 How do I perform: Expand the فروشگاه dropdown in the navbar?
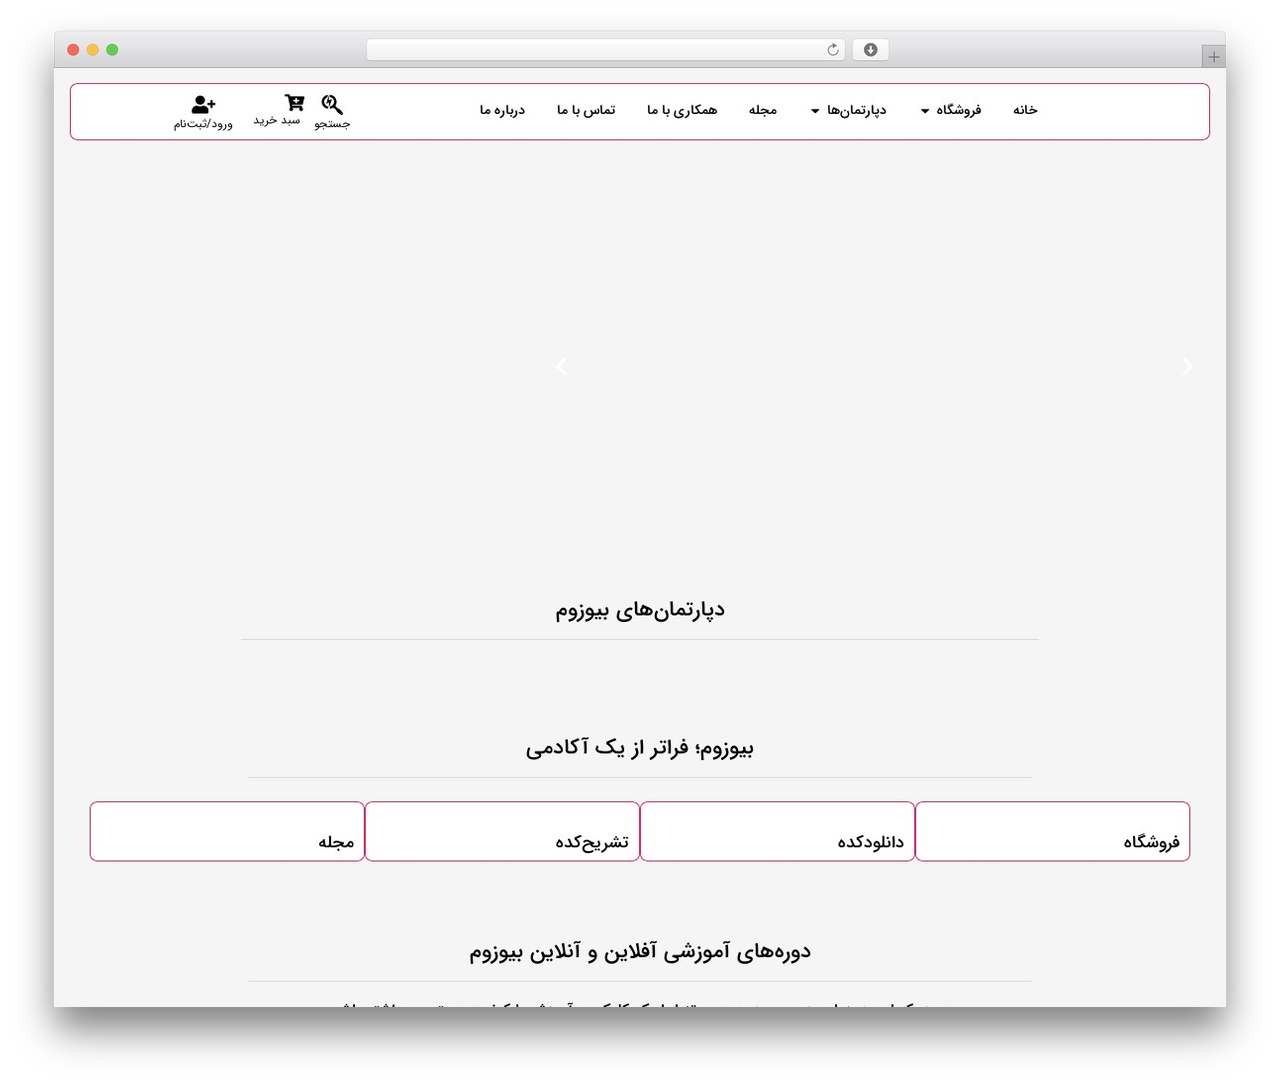point(951,110)
